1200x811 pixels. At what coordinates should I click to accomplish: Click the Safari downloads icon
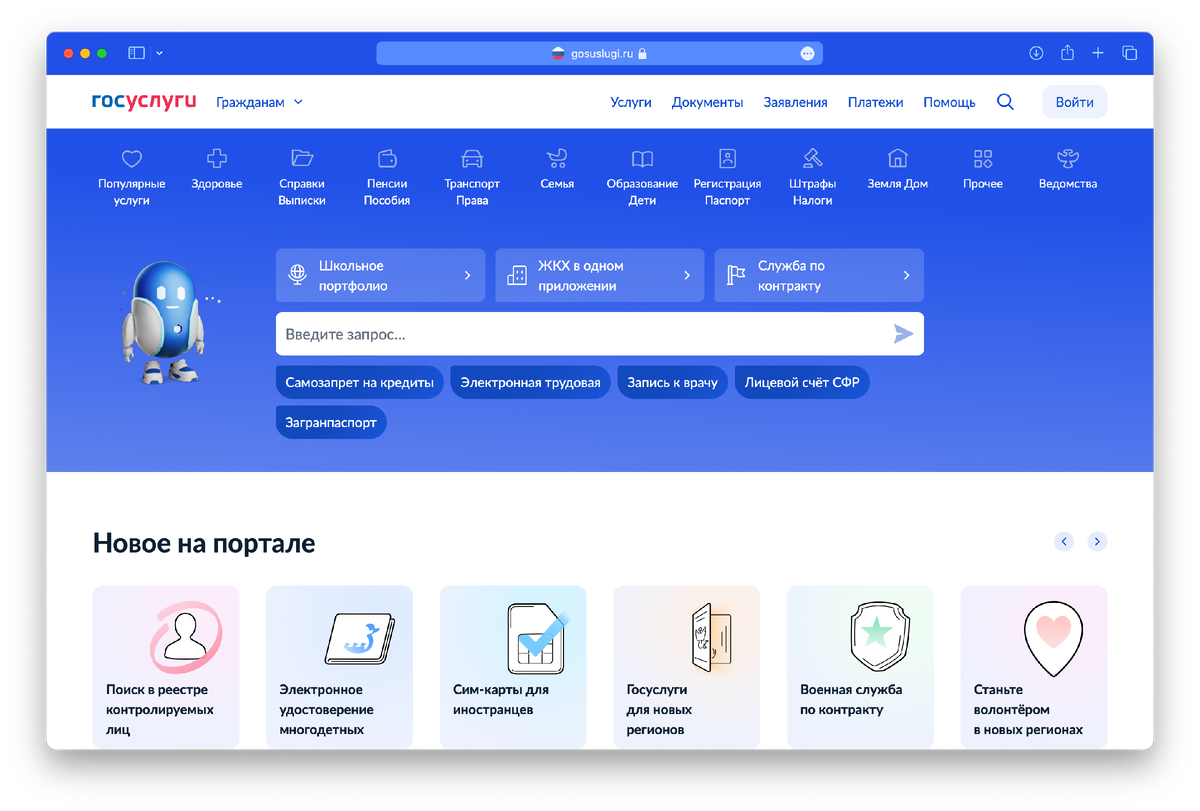click(1036, 53)
